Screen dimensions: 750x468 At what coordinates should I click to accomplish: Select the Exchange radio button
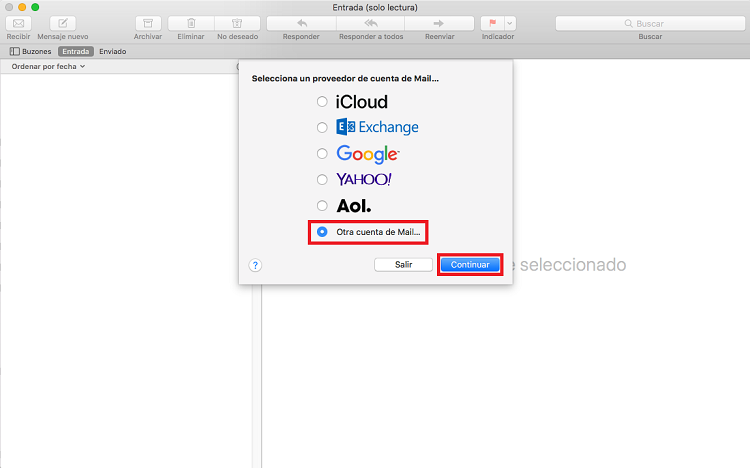(322, 127)
